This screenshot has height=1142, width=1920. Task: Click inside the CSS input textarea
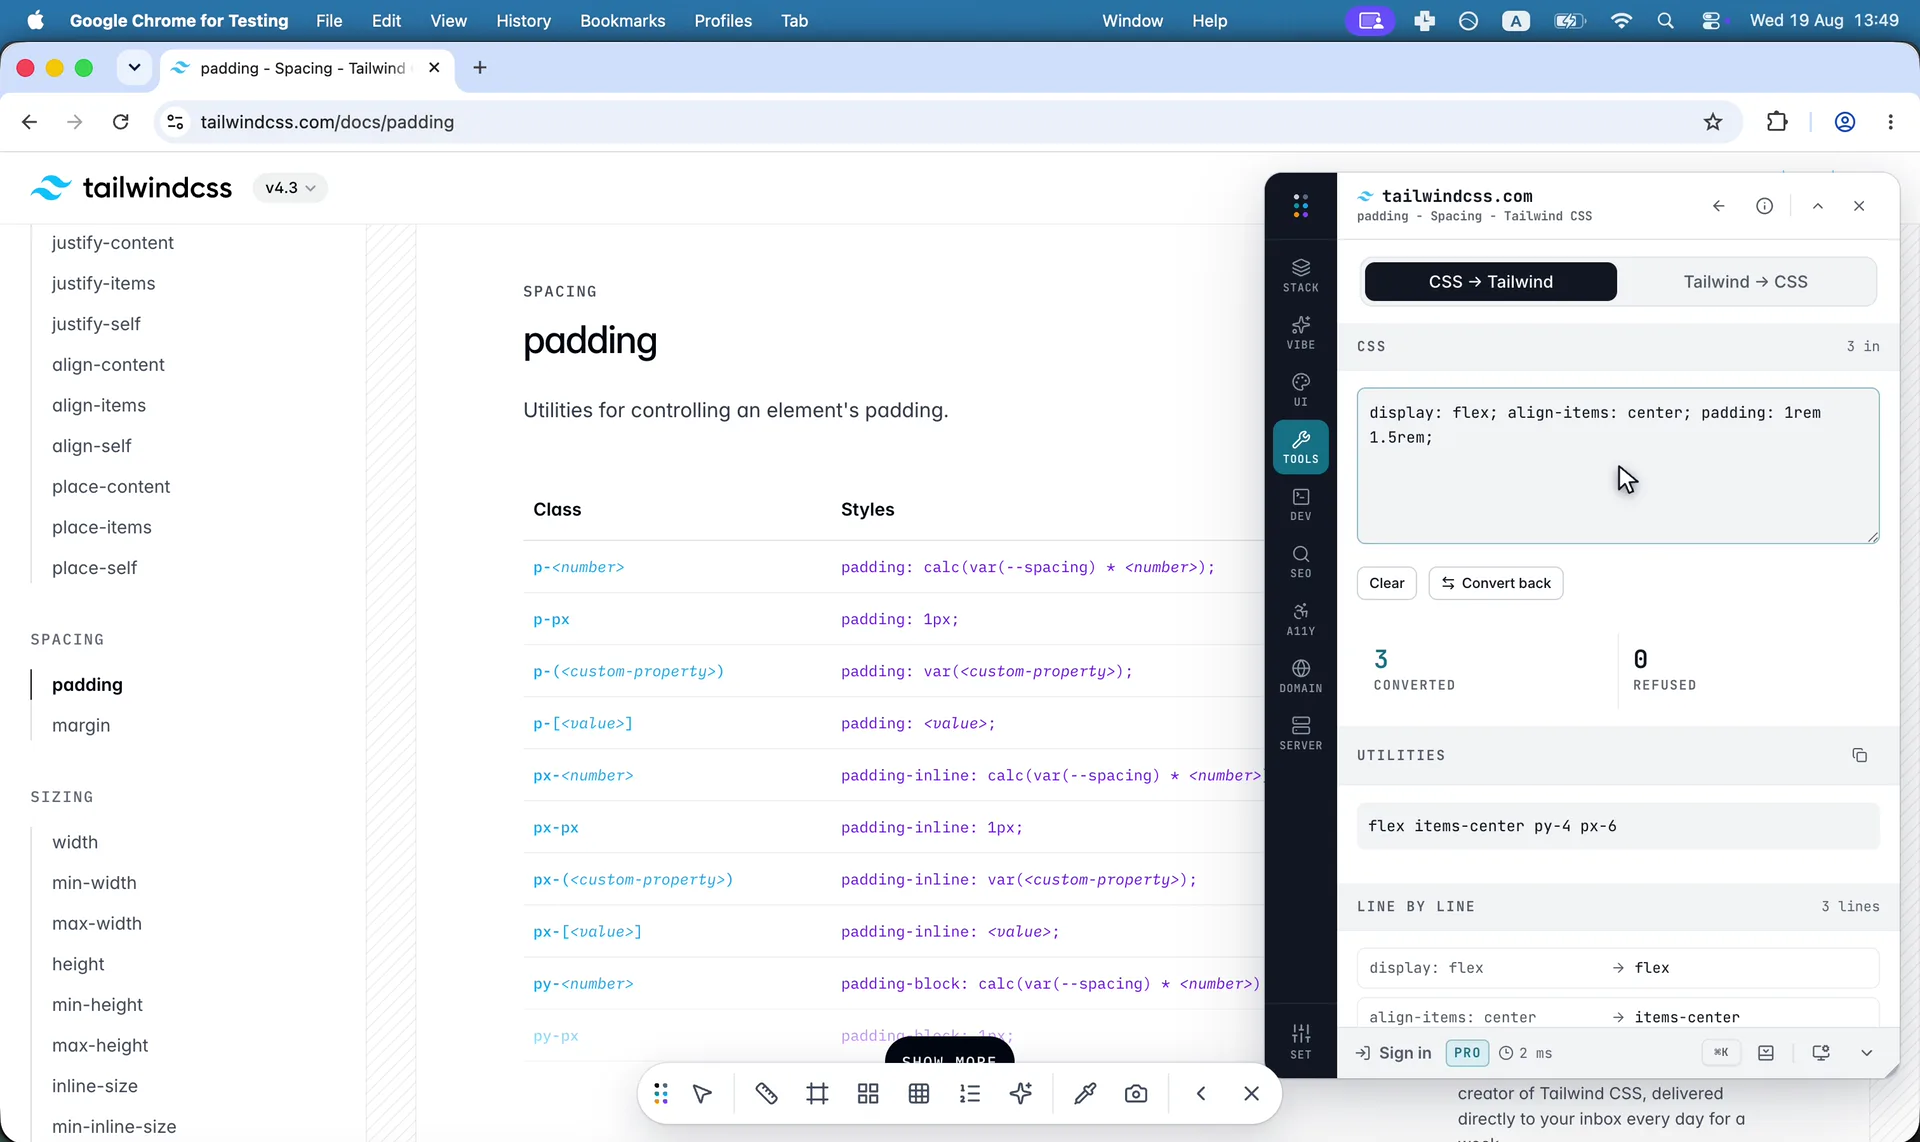(1617, 466)
